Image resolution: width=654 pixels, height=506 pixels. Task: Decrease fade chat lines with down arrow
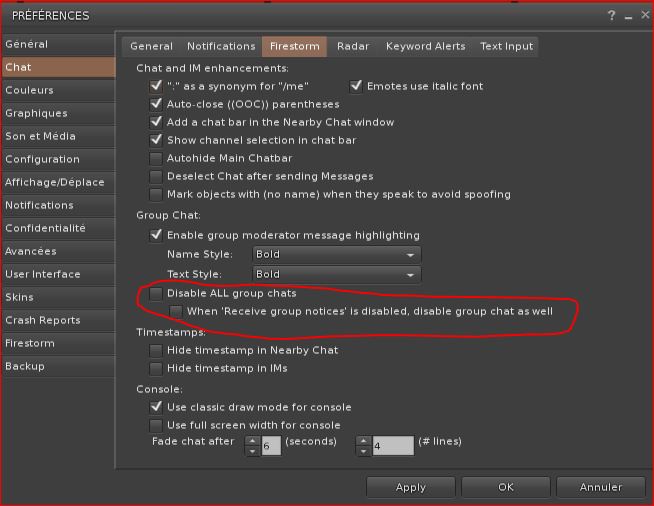point(364,451)
